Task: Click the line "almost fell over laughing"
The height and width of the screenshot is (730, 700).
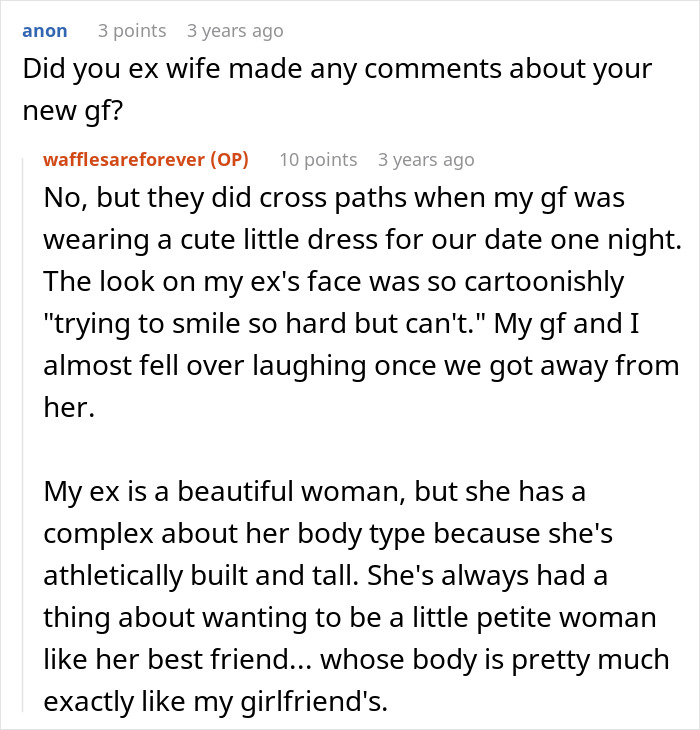Action: point(361,366)
